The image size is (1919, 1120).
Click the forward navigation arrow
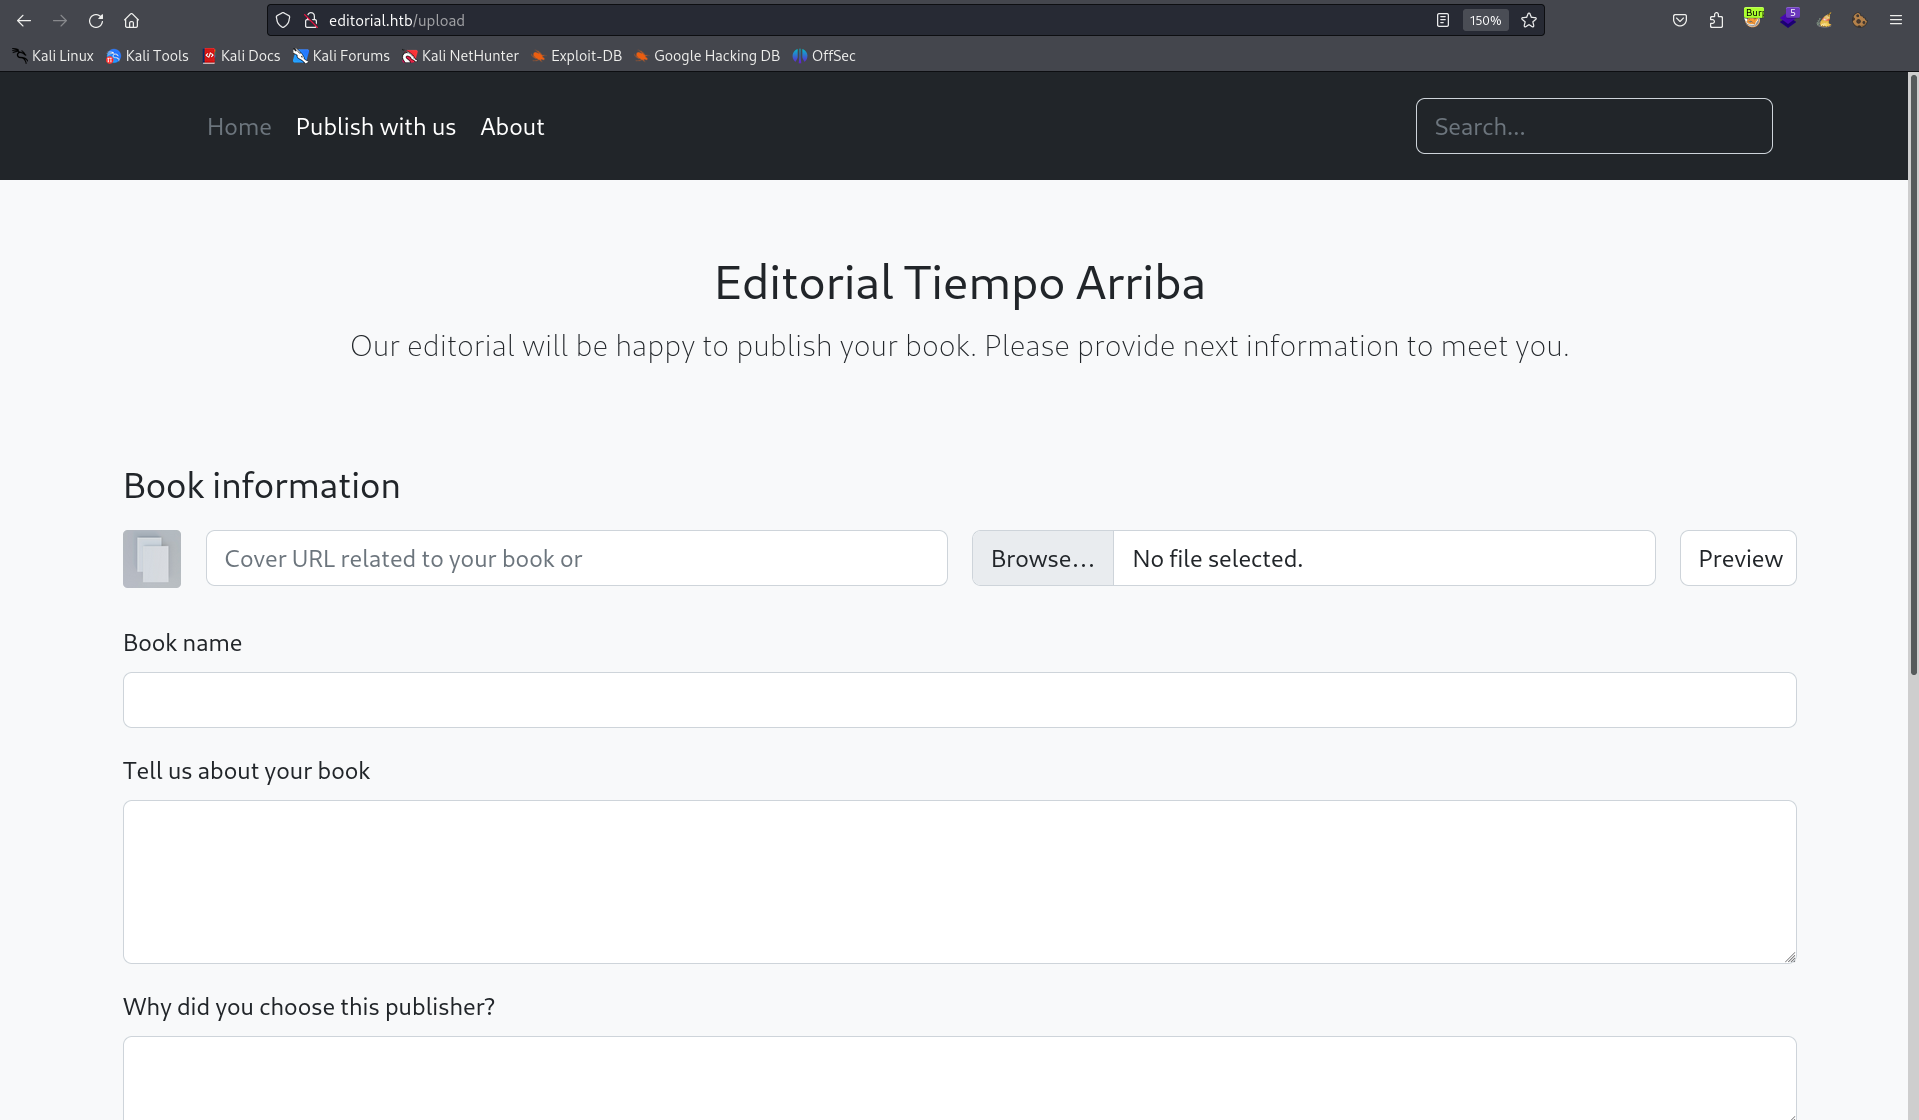click(60, 20)
